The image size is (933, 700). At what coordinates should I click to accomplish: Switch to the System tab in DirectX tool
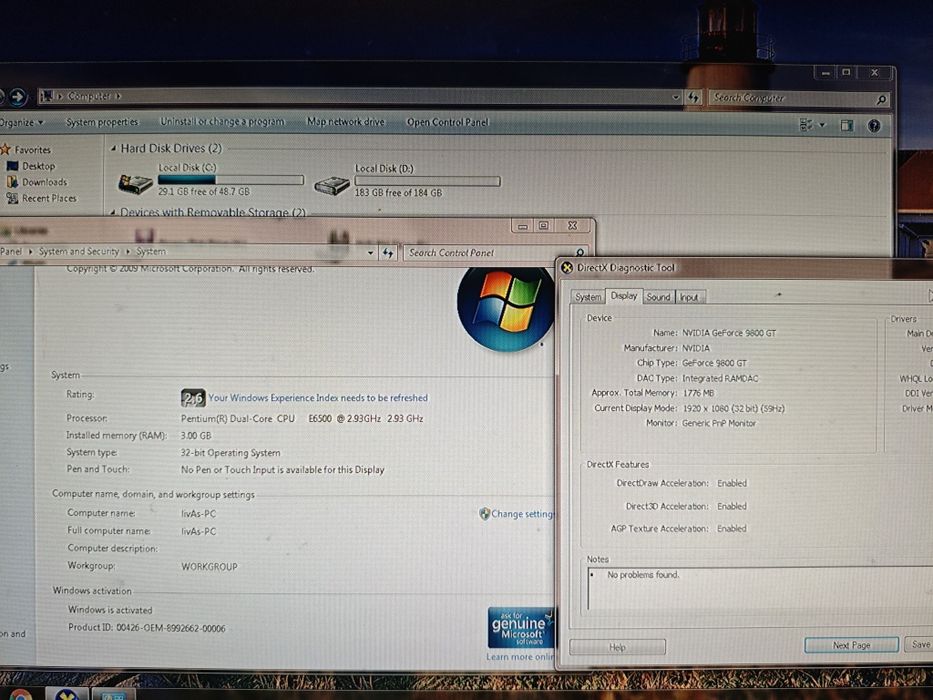click(587, 297)
